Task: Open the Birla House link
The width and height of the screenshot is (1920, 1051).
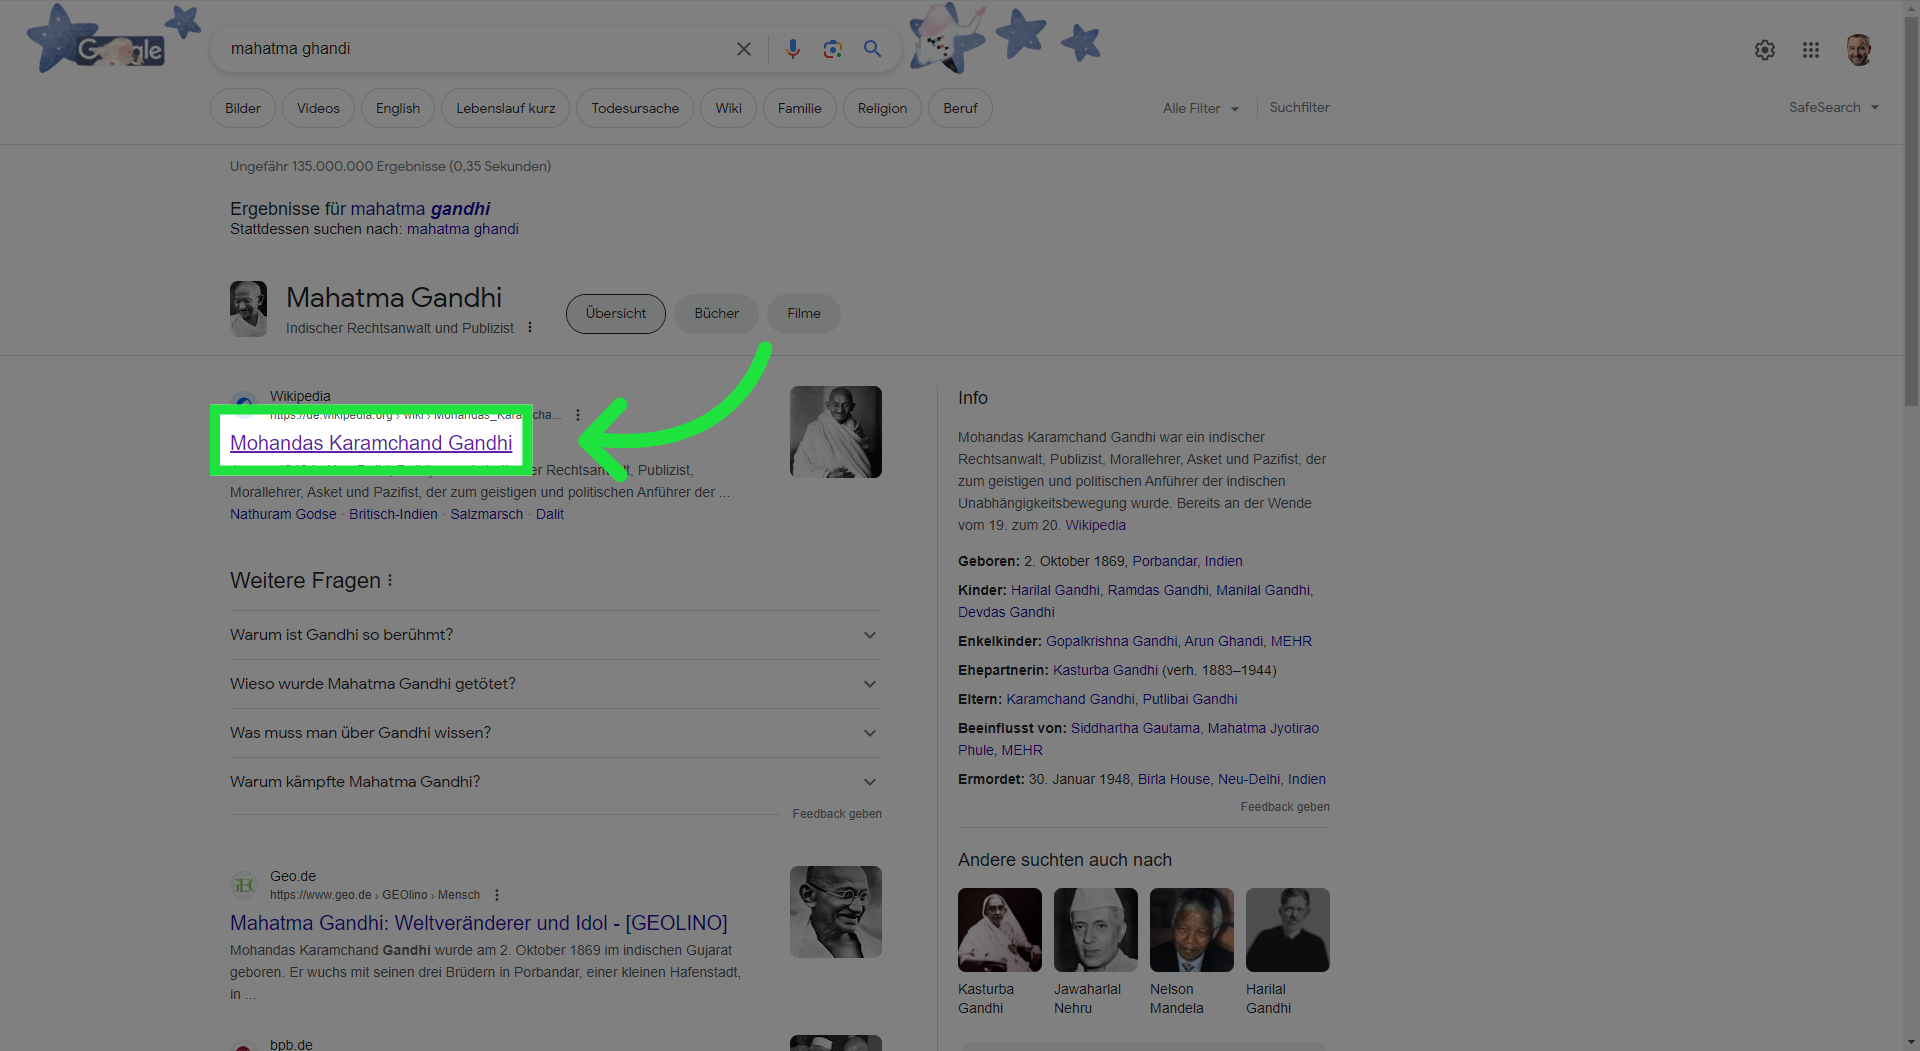Action: click(1174, 779)
